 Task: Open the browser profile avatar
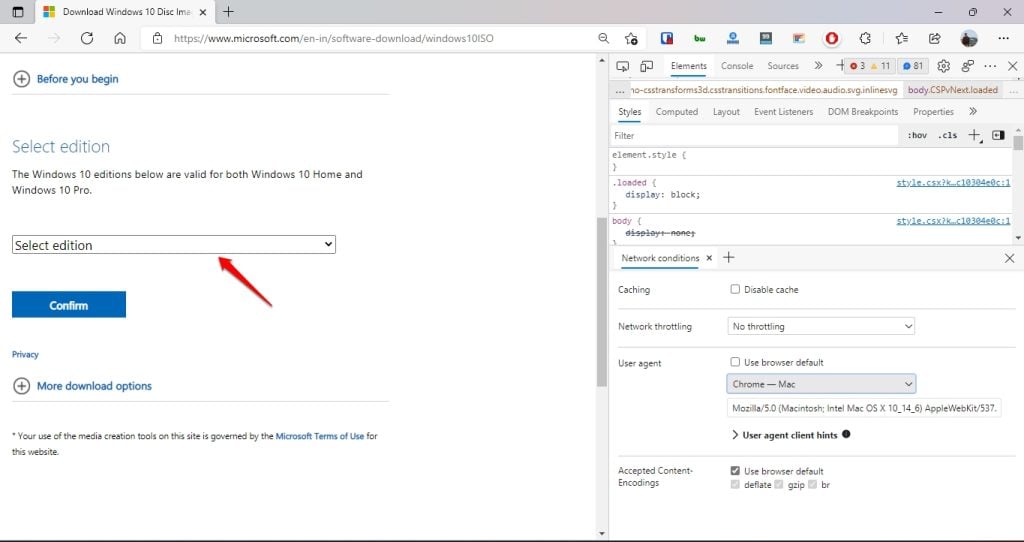point(969,39)
